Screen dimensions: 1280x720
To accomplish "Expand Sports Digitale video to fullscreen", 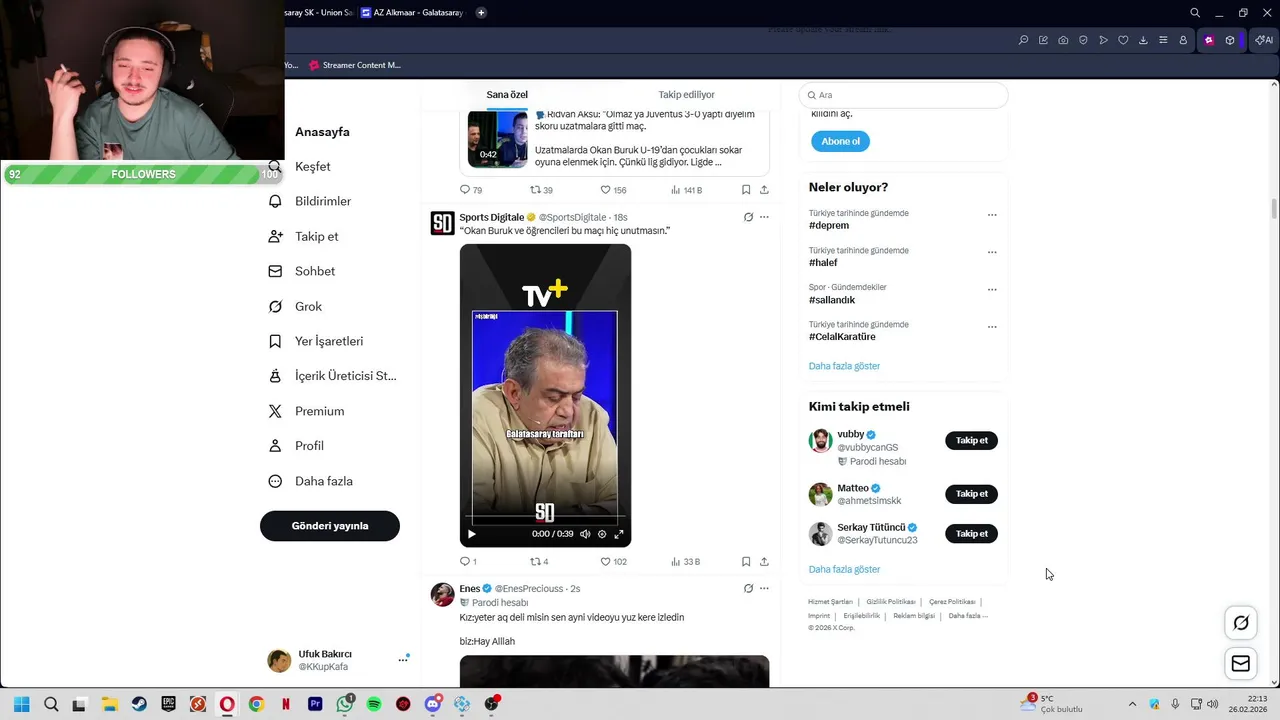I will (x=619, y=534).
